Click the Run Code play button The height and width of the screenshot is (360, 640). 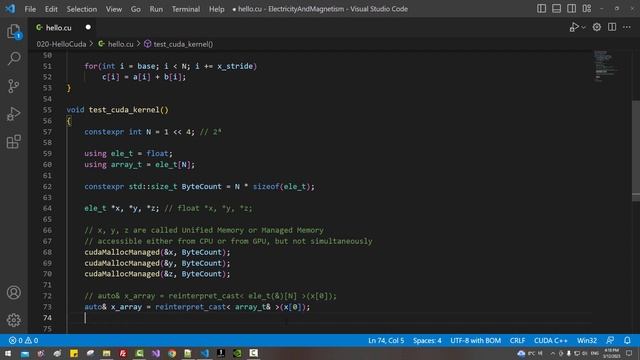[x=574, y=27]
